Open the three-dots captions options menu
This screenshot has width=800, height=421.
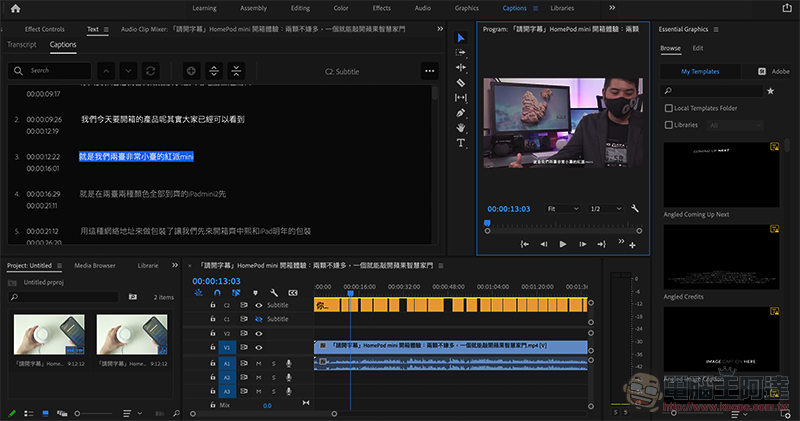click(430, 71)
